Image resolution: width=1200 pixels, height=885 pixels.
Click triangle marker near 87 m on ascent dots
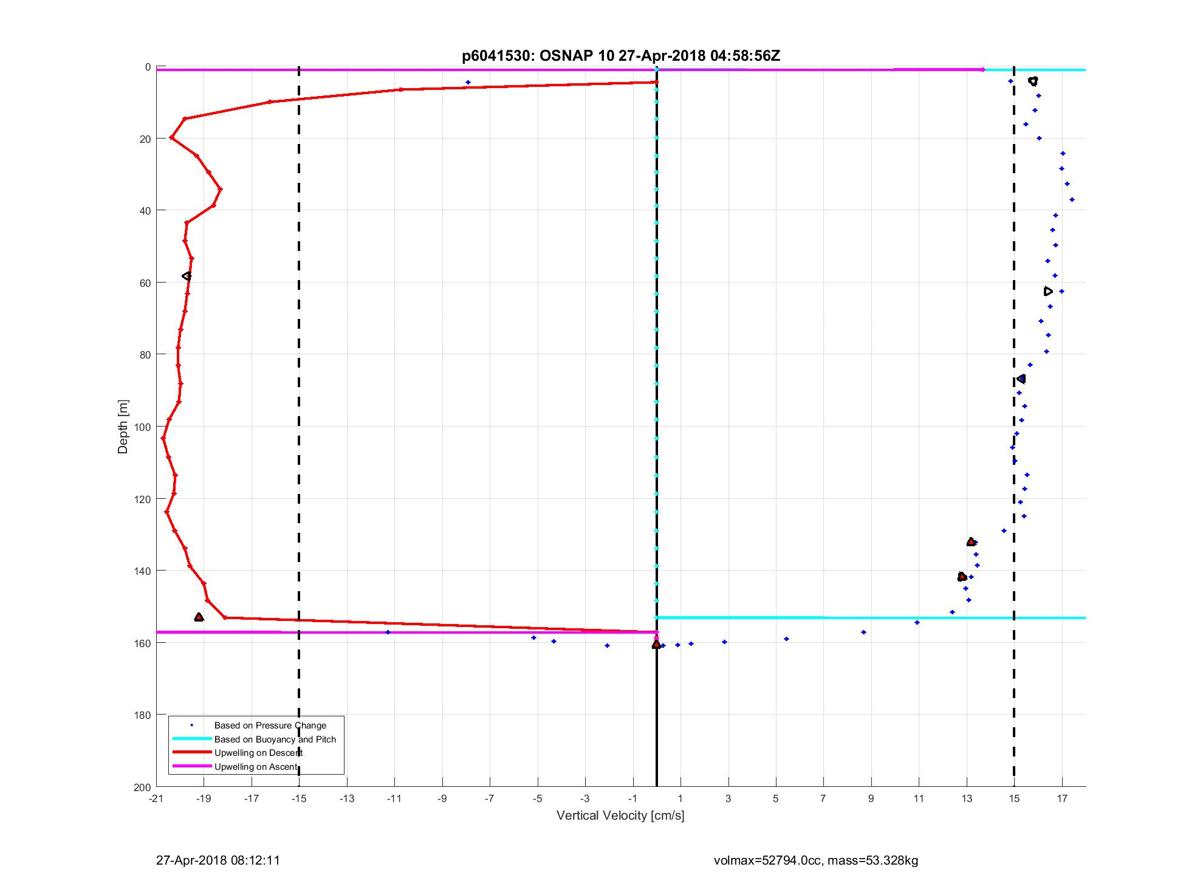click(x=1021, y=379)
